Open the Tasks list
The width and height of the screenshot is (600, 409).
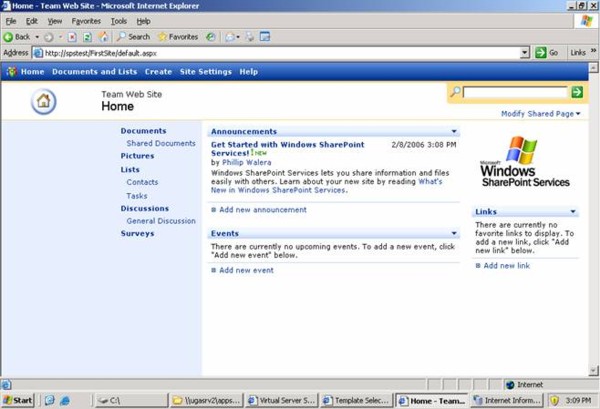tap(137, 196)
